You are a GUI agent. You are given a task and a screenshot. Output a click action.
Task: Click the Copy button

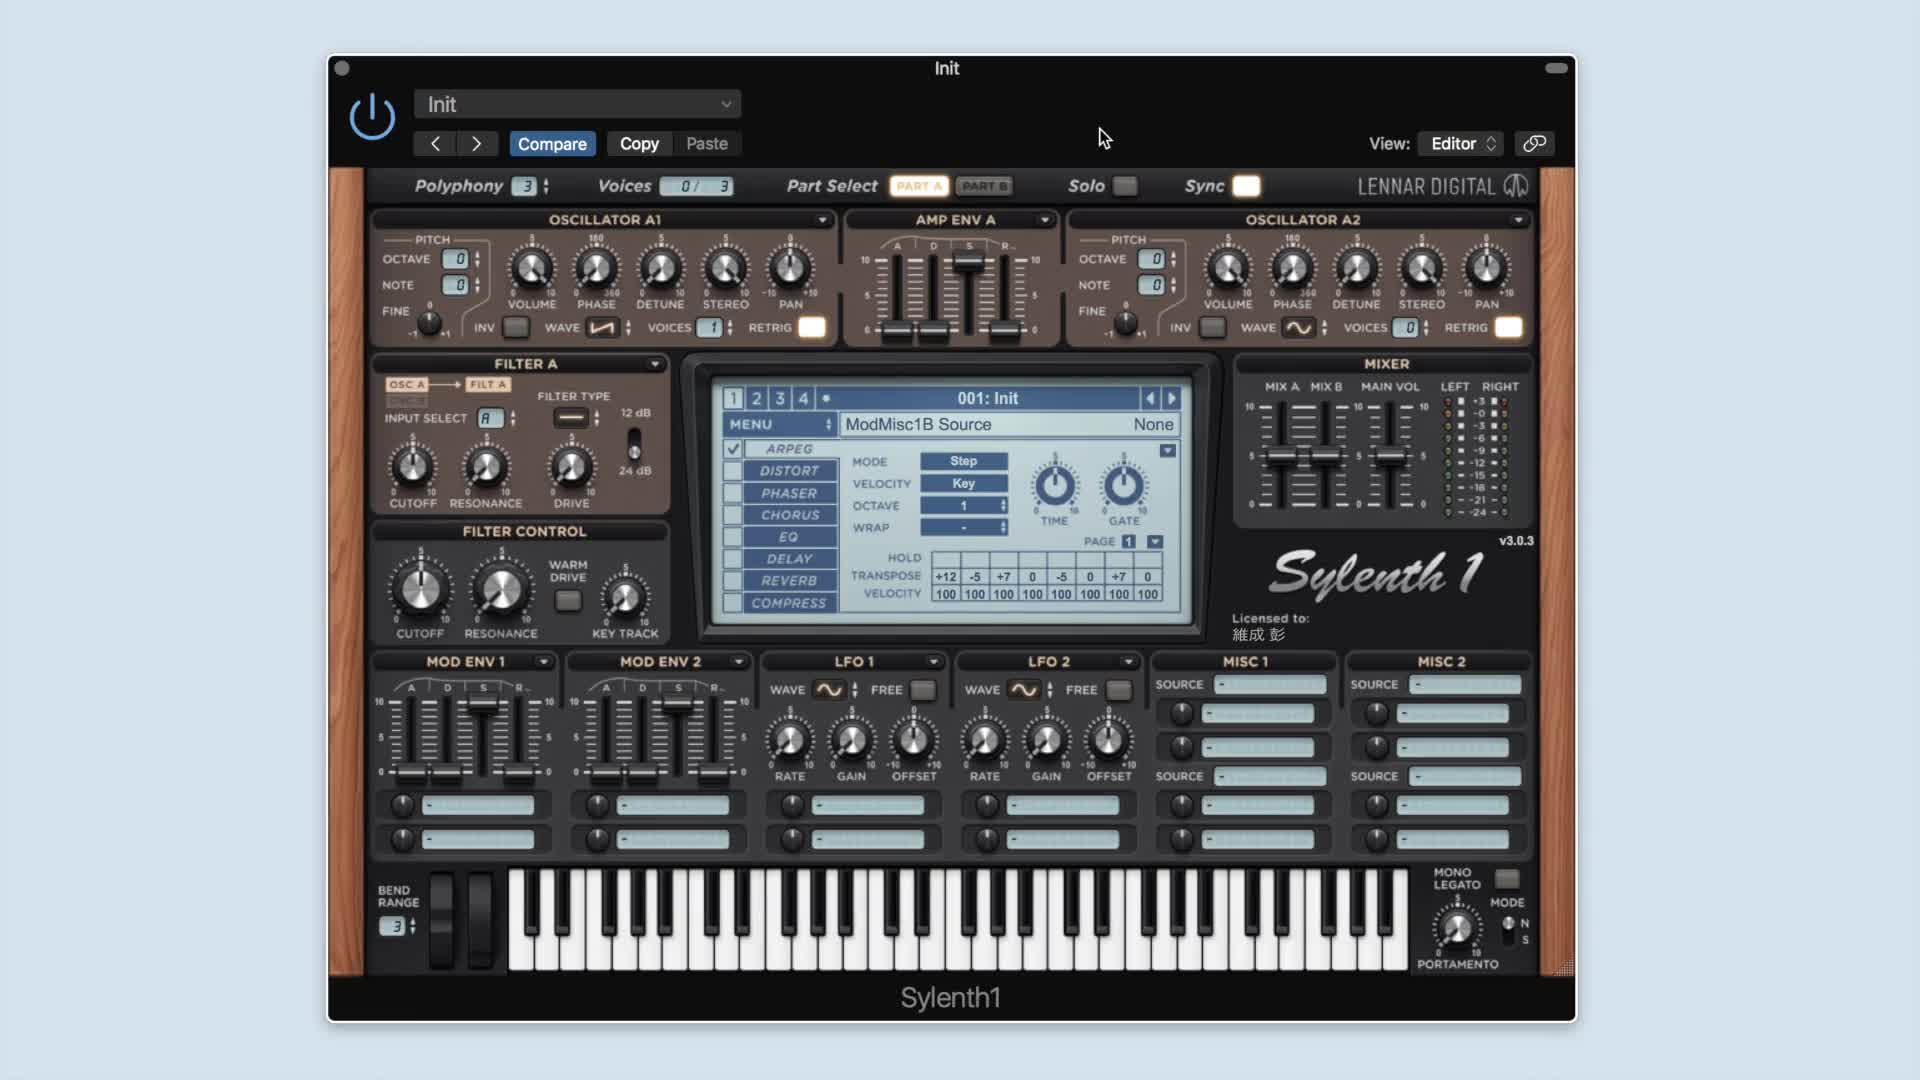(x=639, y=143)
